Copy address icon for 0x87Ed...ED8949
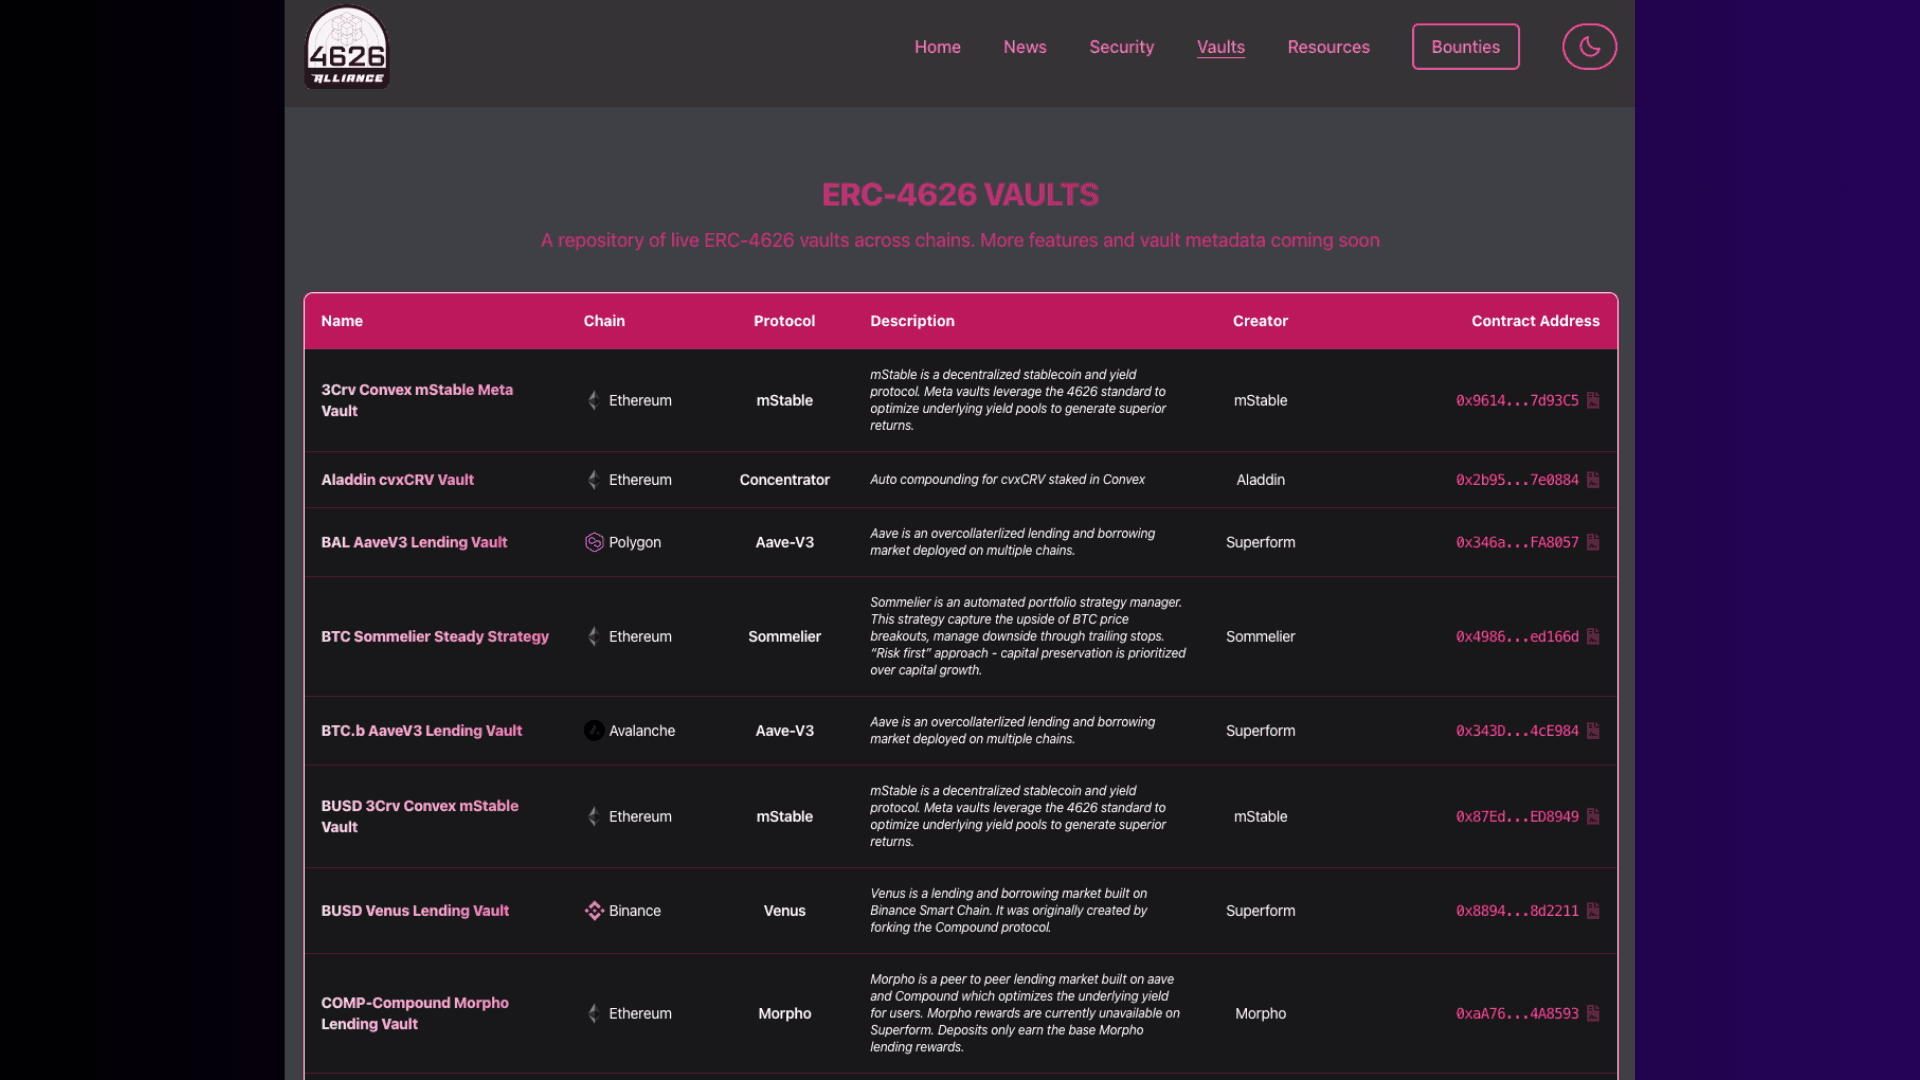 (1593, 816)
